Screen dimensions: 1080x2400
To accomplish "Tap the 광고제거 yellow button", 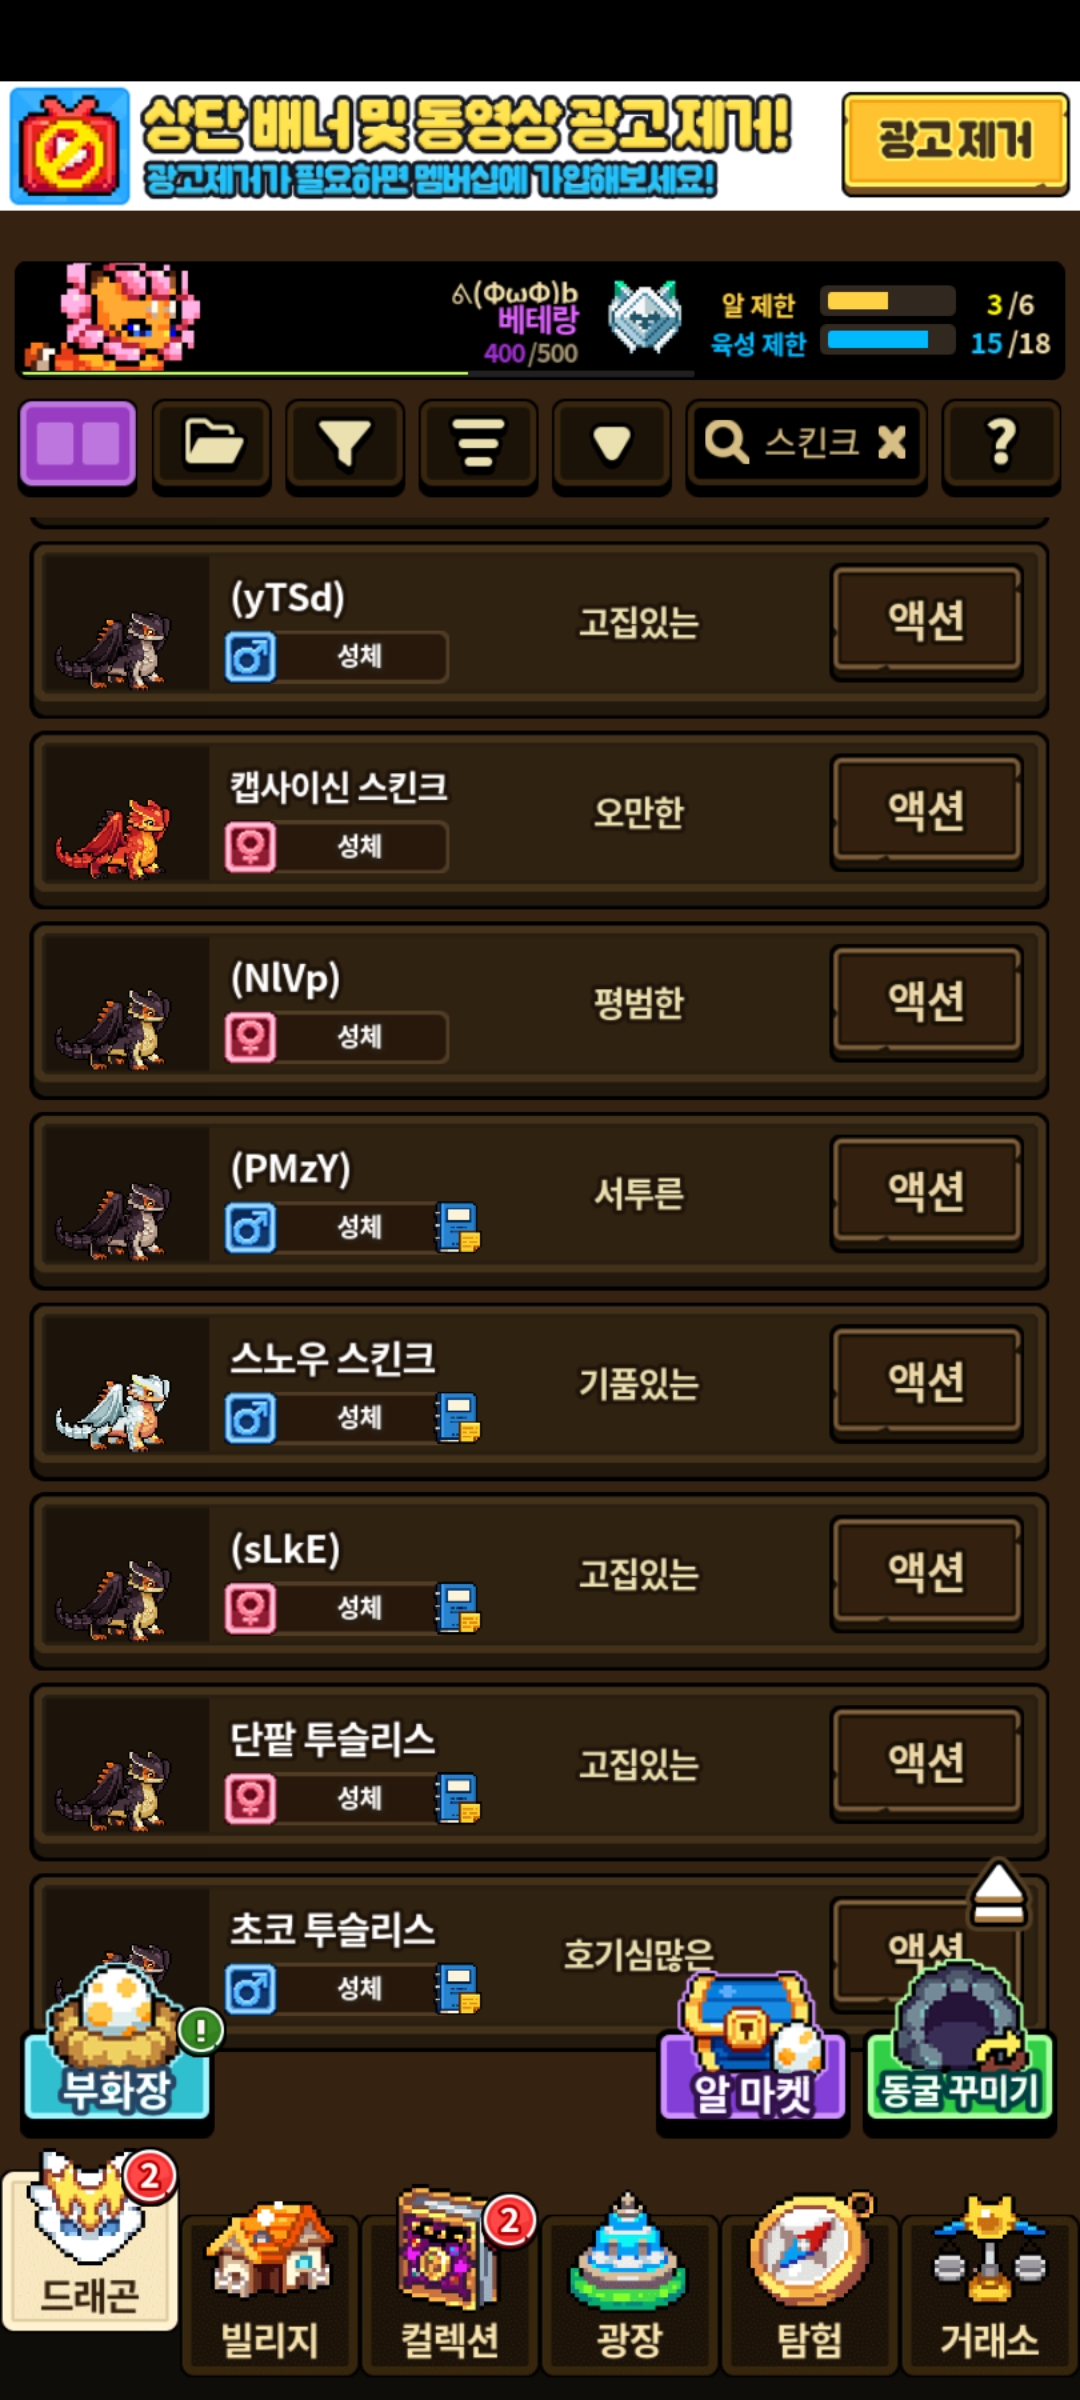I will click(x=955, y=142).
